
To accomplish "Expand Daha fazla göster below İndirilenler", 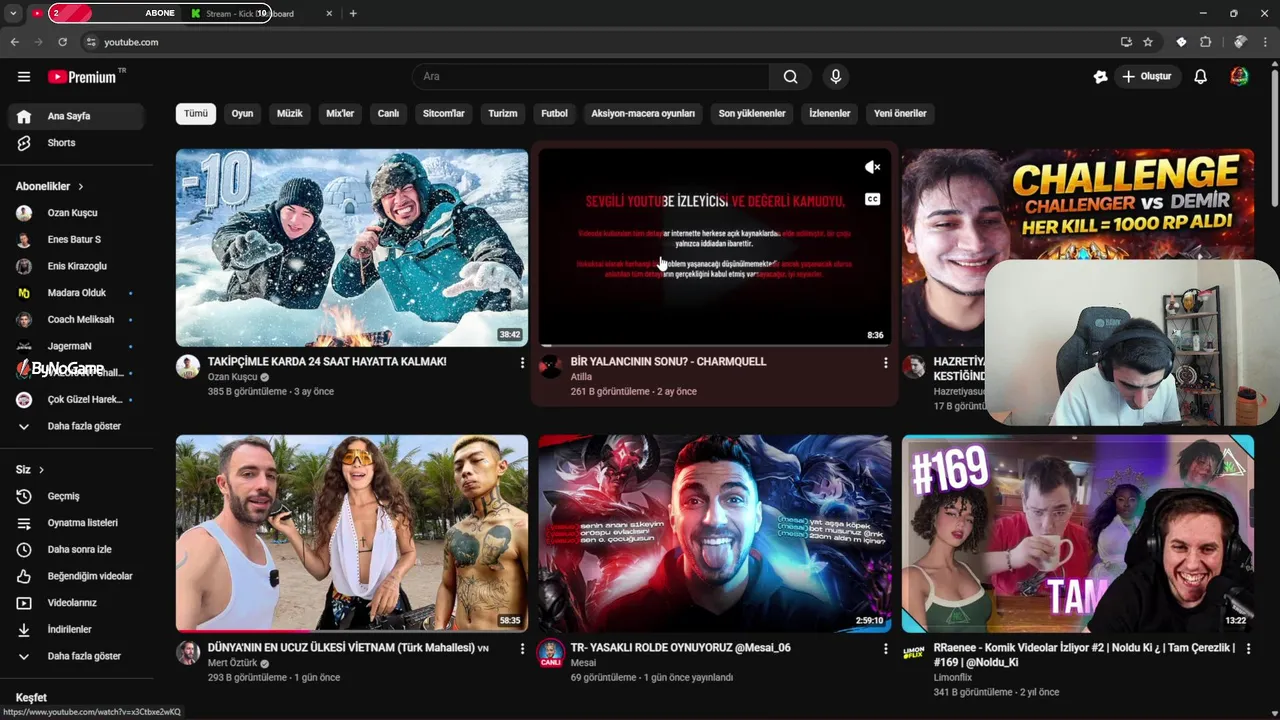I will pos(75,656).
